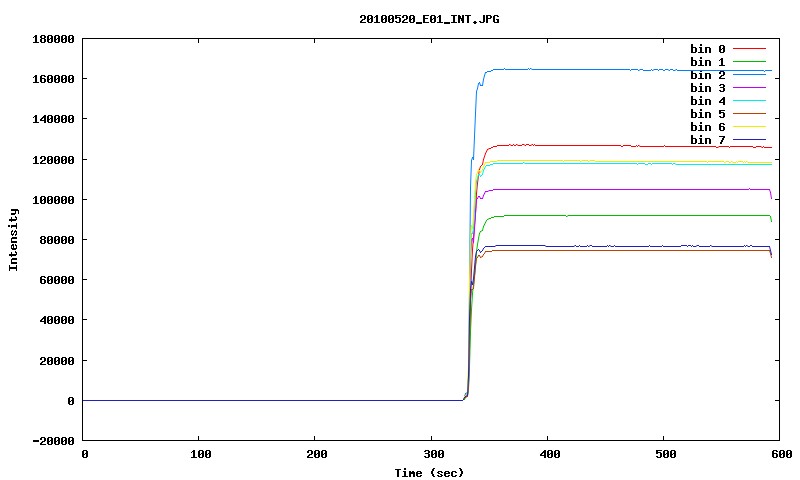Click the 20000 y-axis tick label
The height and width of the screenshot is (480, 800).
pyautogui.click(x=57, y=361)
